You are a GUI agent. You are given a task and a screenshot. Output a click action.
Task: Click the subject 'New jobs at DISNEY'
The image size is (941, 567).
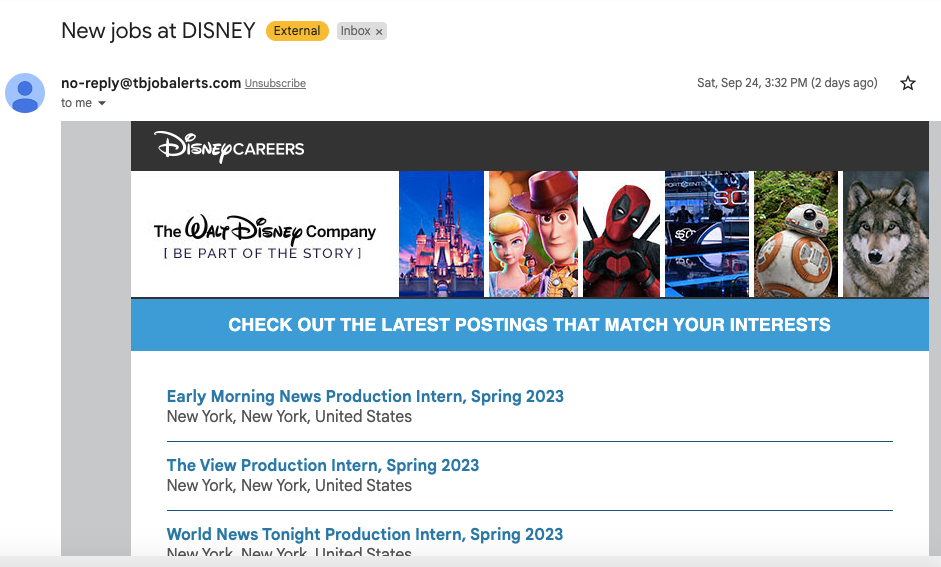[x=158, y=31]
